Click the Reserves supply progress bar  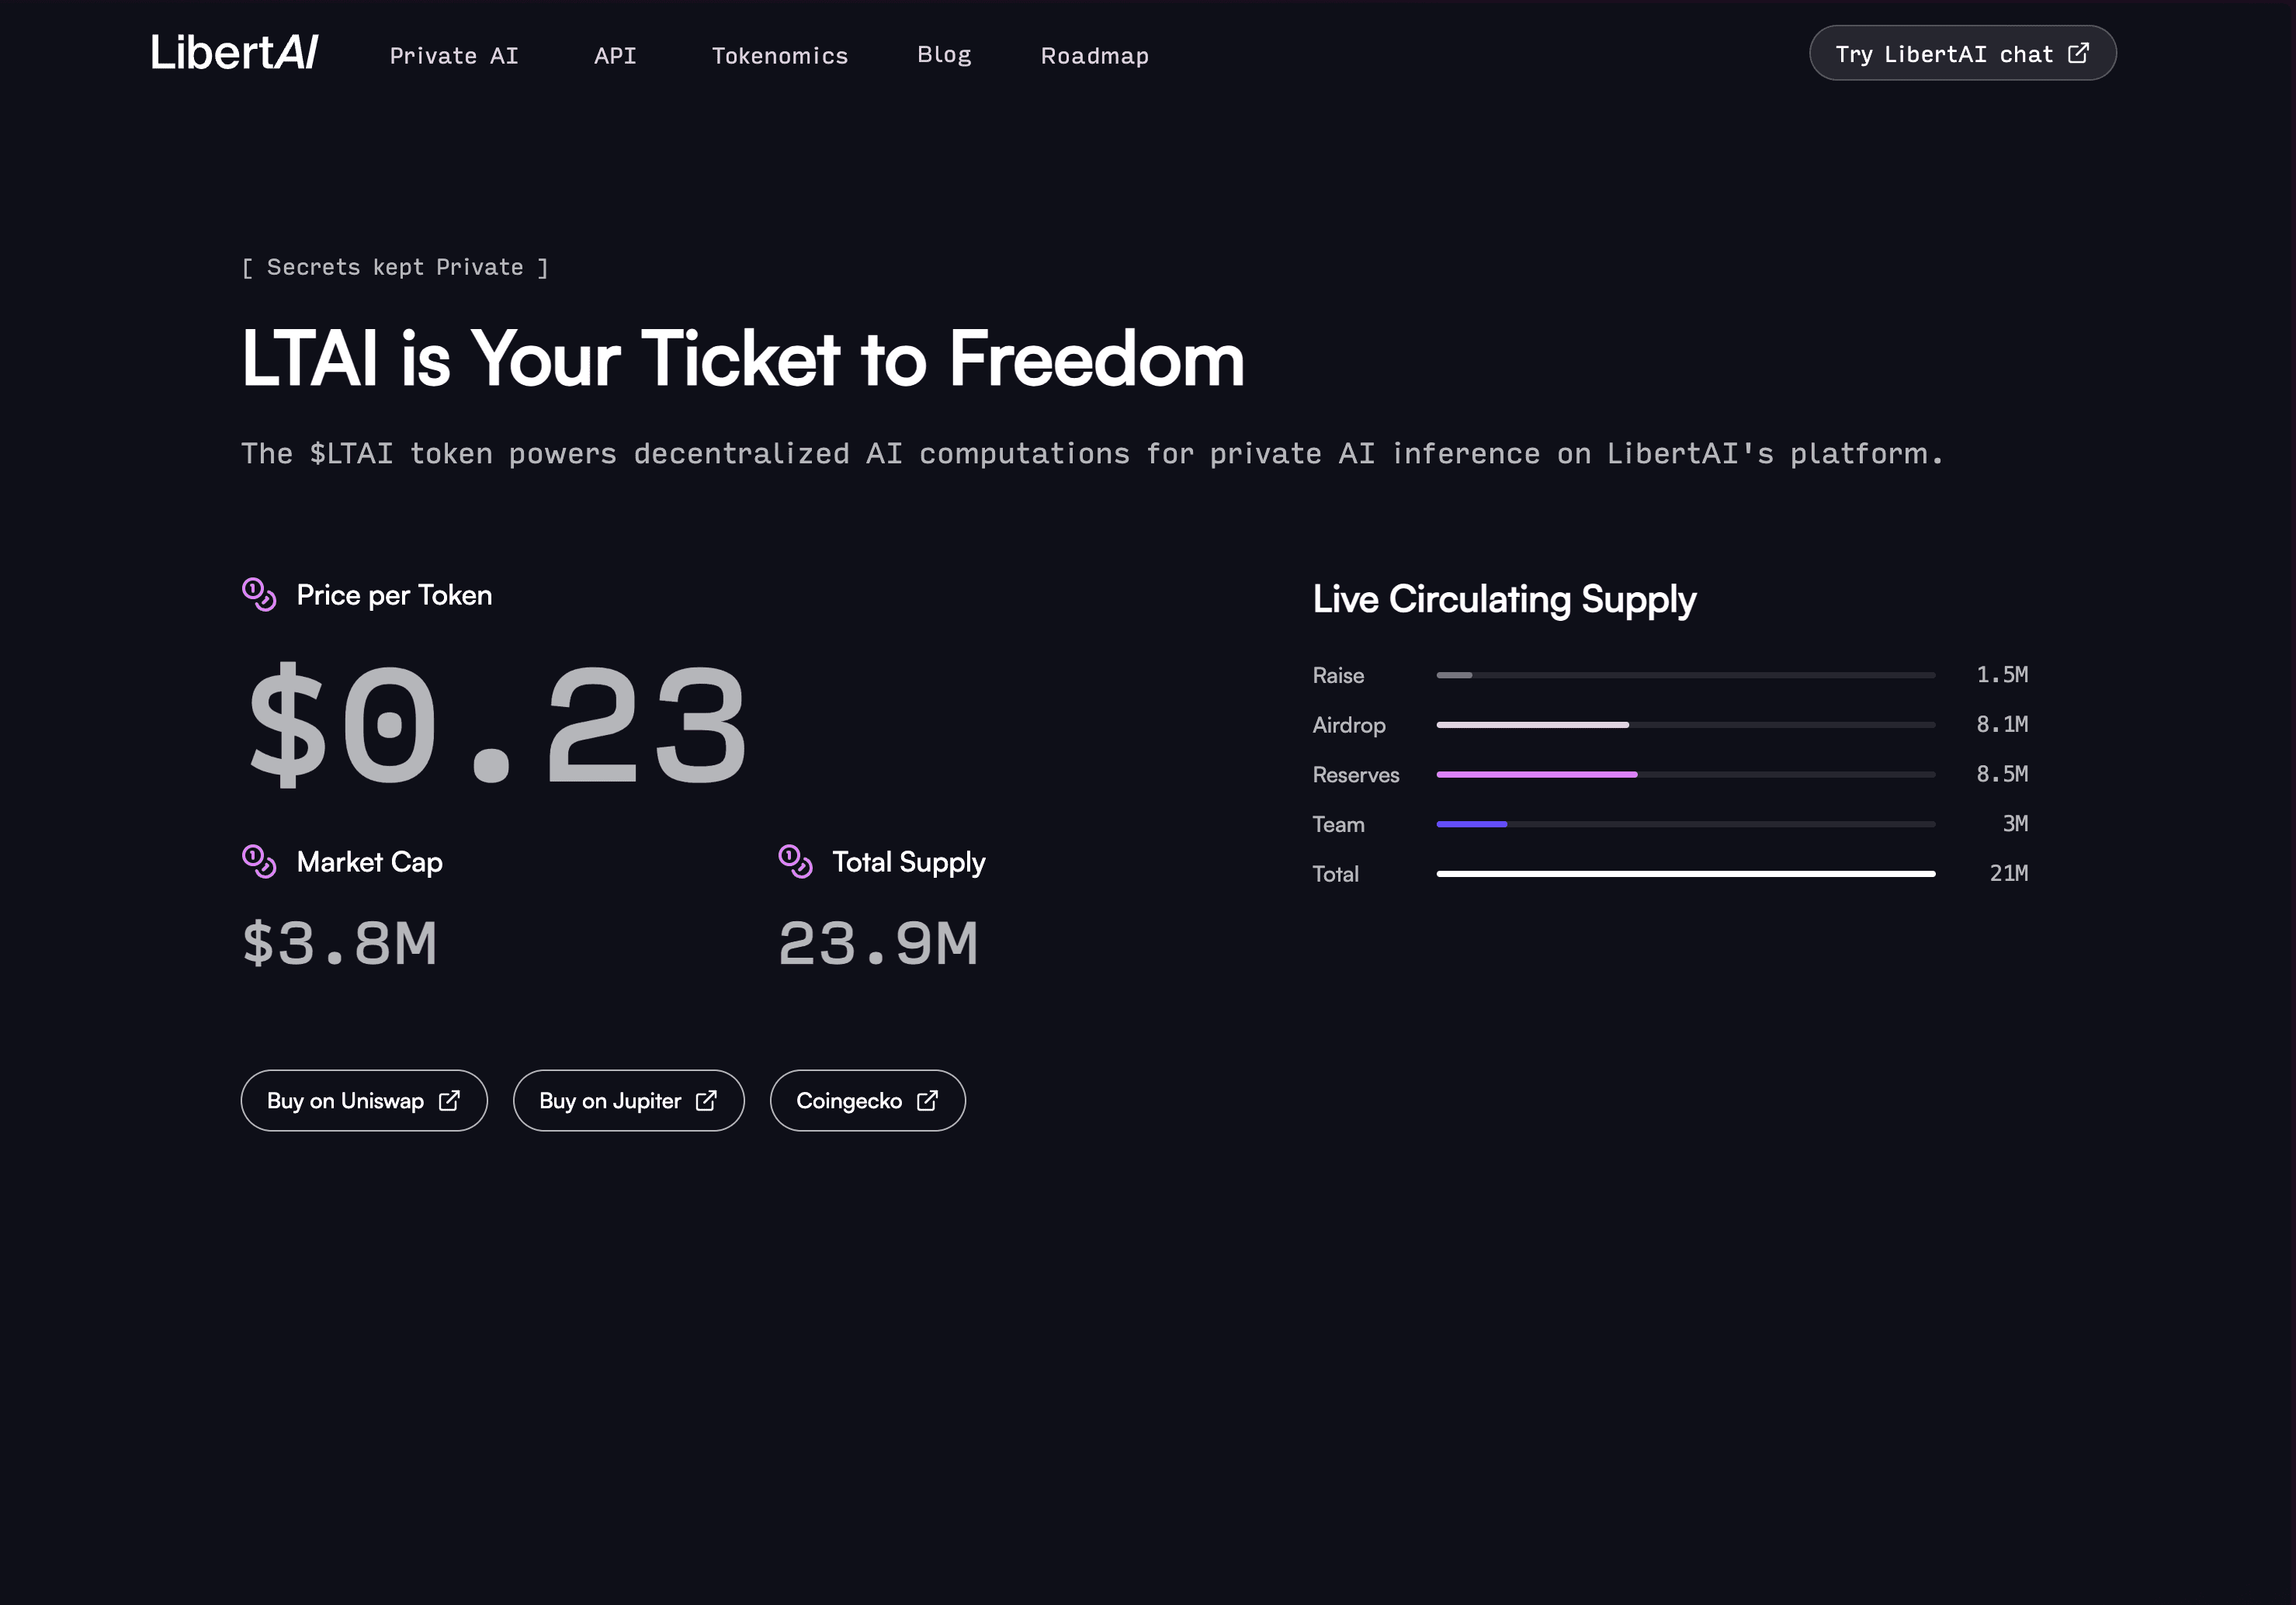tap(1685, 774)
